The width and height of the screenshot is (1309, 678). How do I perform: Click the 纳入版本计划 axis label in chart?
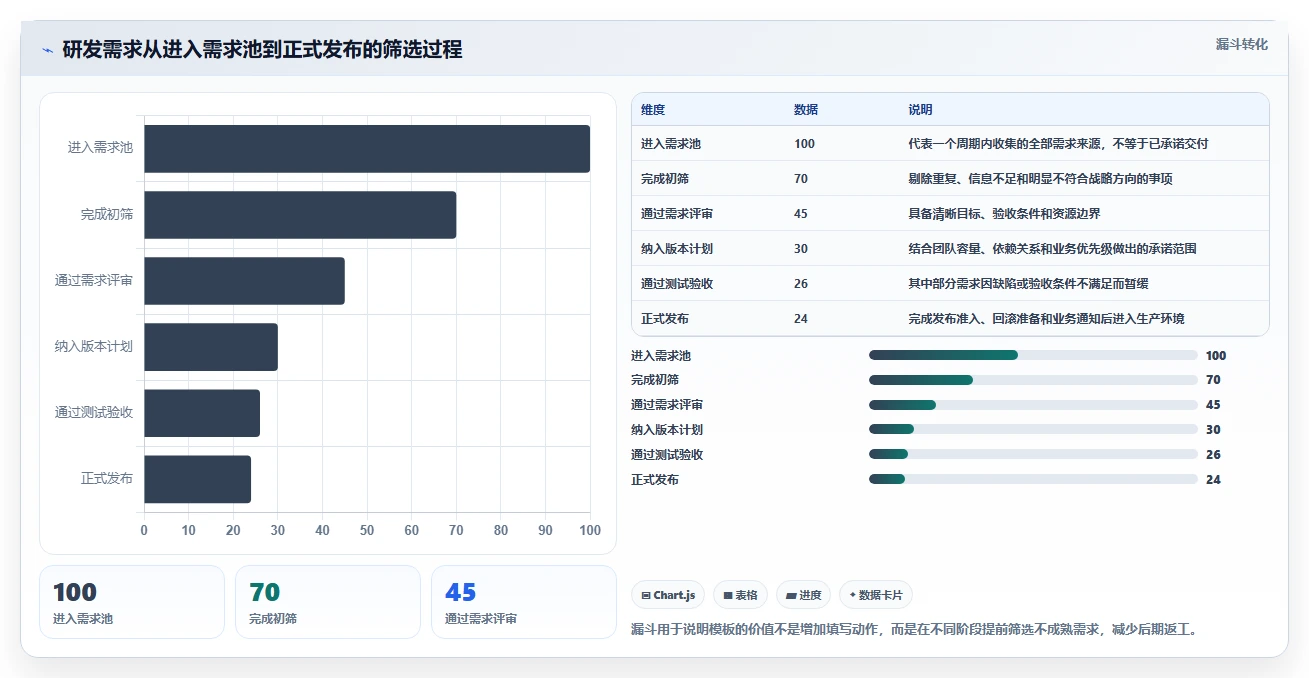click(94, 346)
